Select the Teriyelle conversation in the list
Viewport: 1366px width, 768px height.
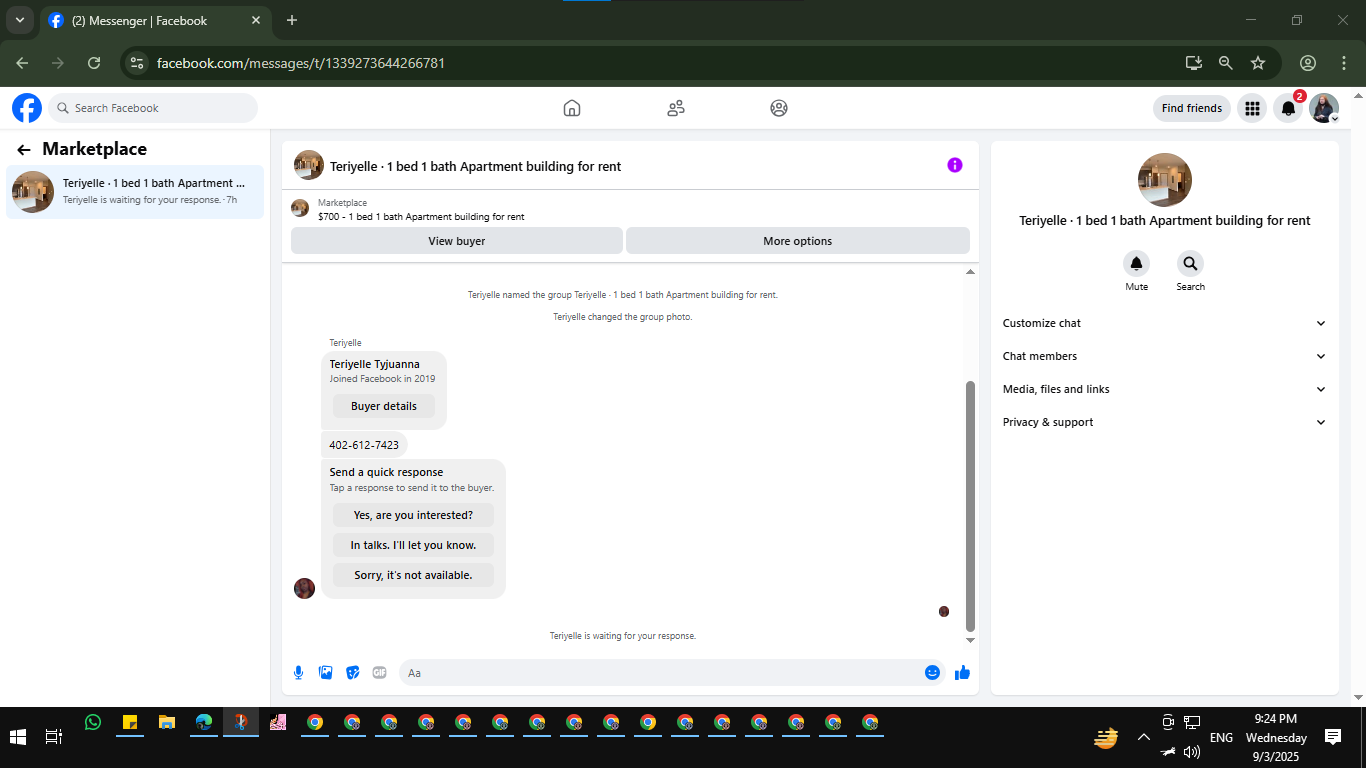135,191
